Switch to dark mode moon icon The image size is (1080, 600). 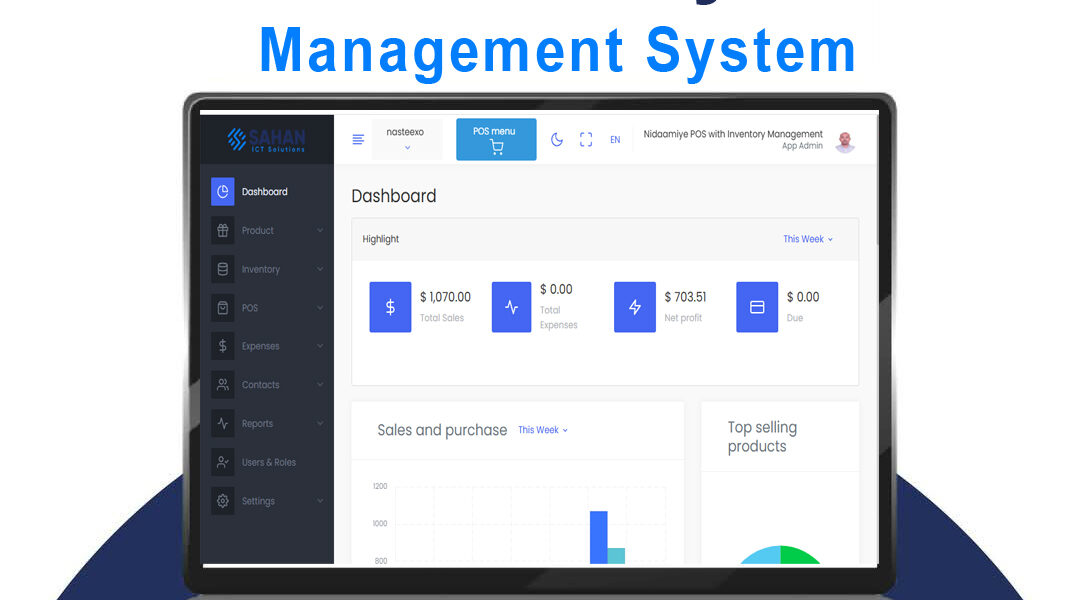[x=557, y=140]
